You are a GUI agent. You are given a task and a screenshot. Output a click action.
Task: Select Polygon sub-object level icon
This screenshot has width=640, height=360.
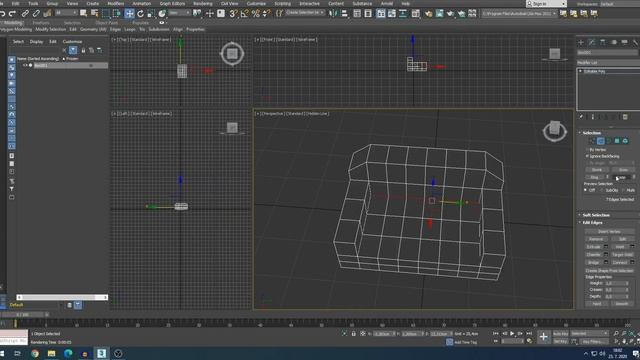[617, 141]
